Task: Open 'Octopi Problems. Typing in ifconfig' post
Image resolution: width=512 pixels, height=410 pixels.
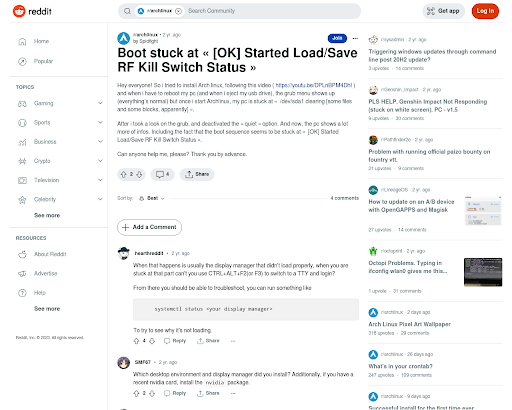Action: (408, 267)
